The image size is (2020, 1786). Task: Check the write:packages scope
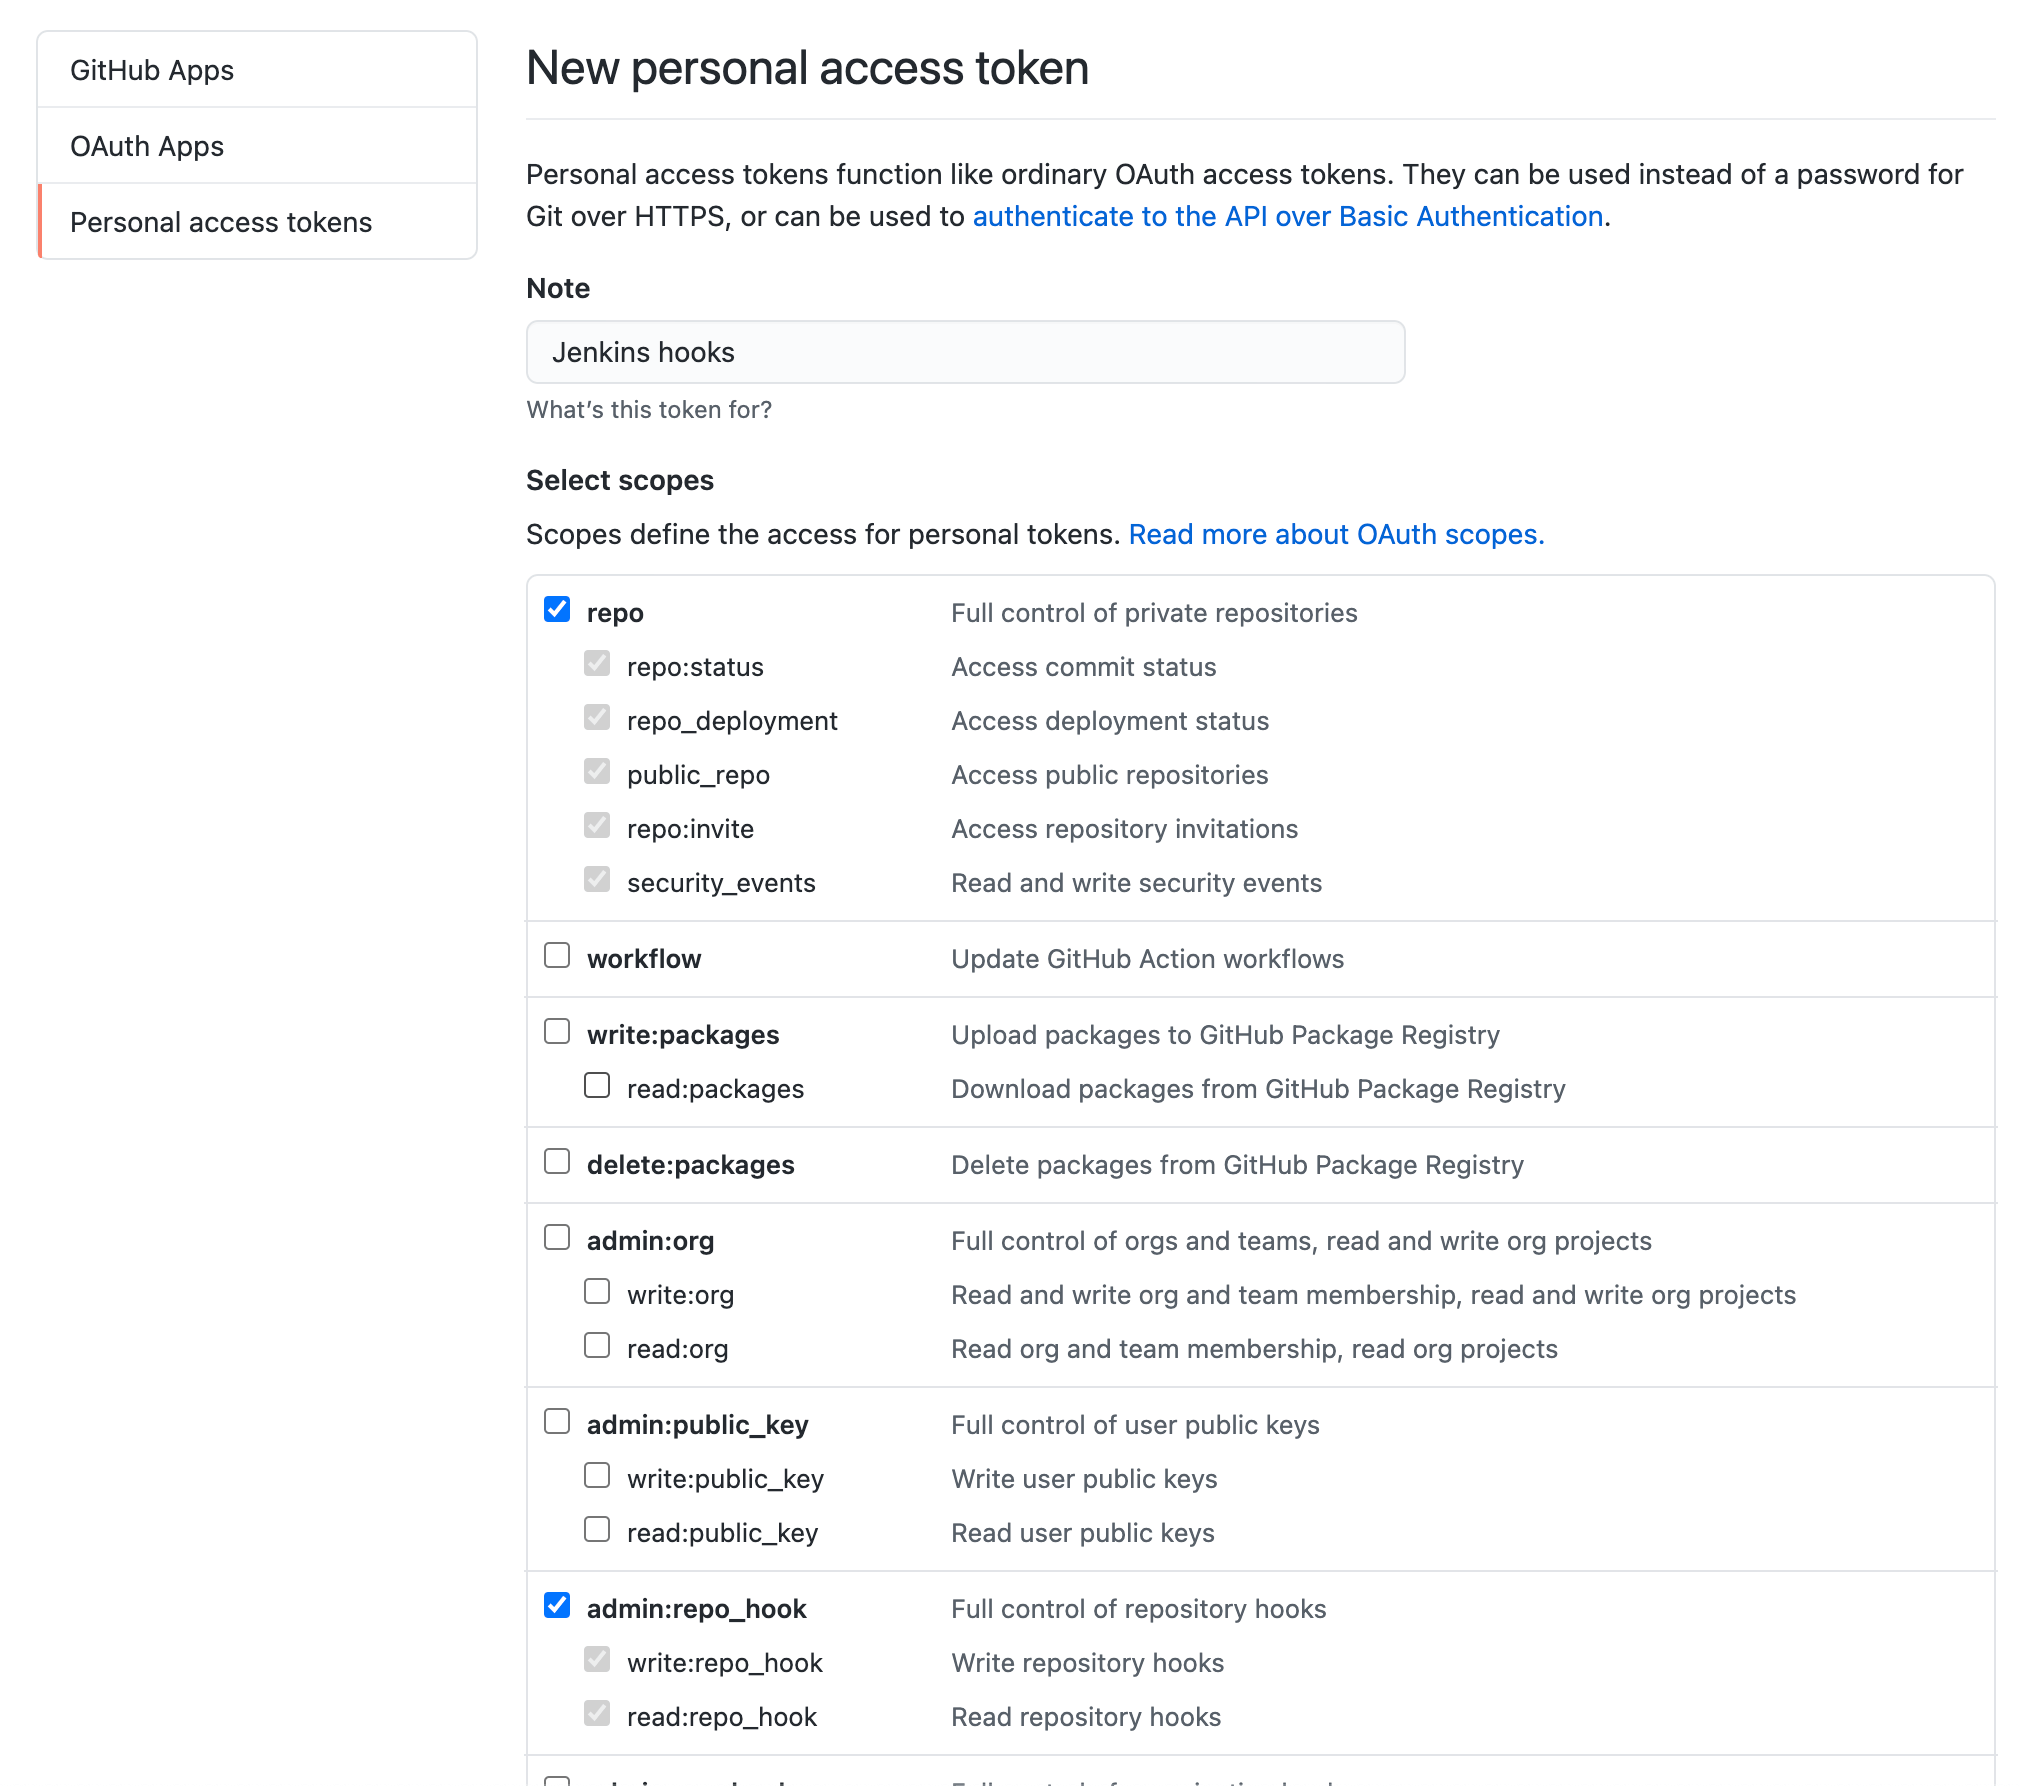point(557,1032)
